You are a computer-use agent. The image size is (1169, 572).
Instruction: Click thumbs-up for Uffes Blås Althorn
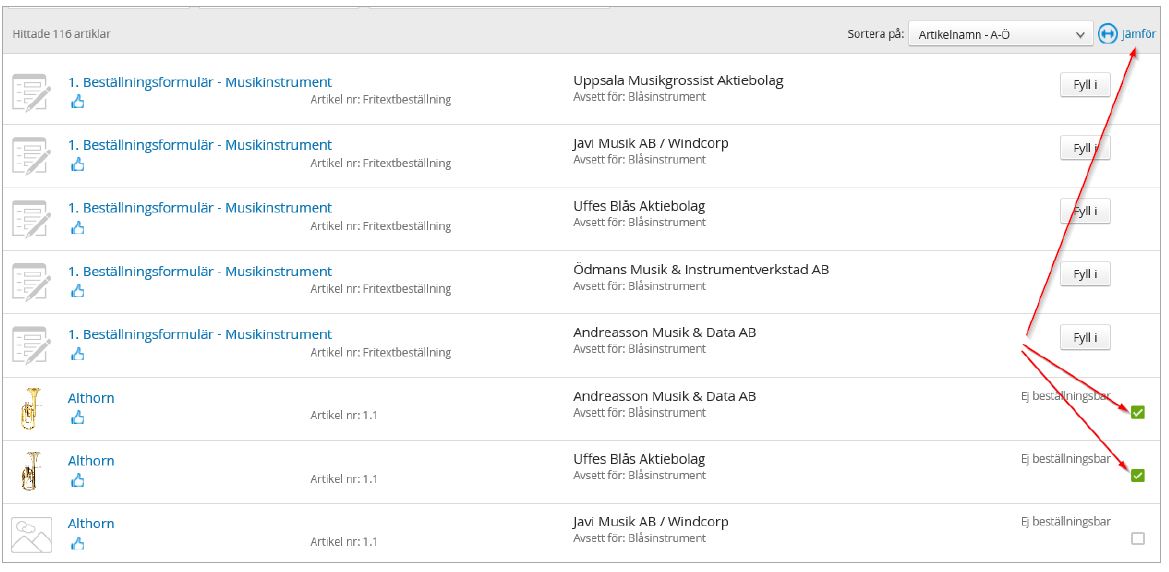tap(78, 480)
